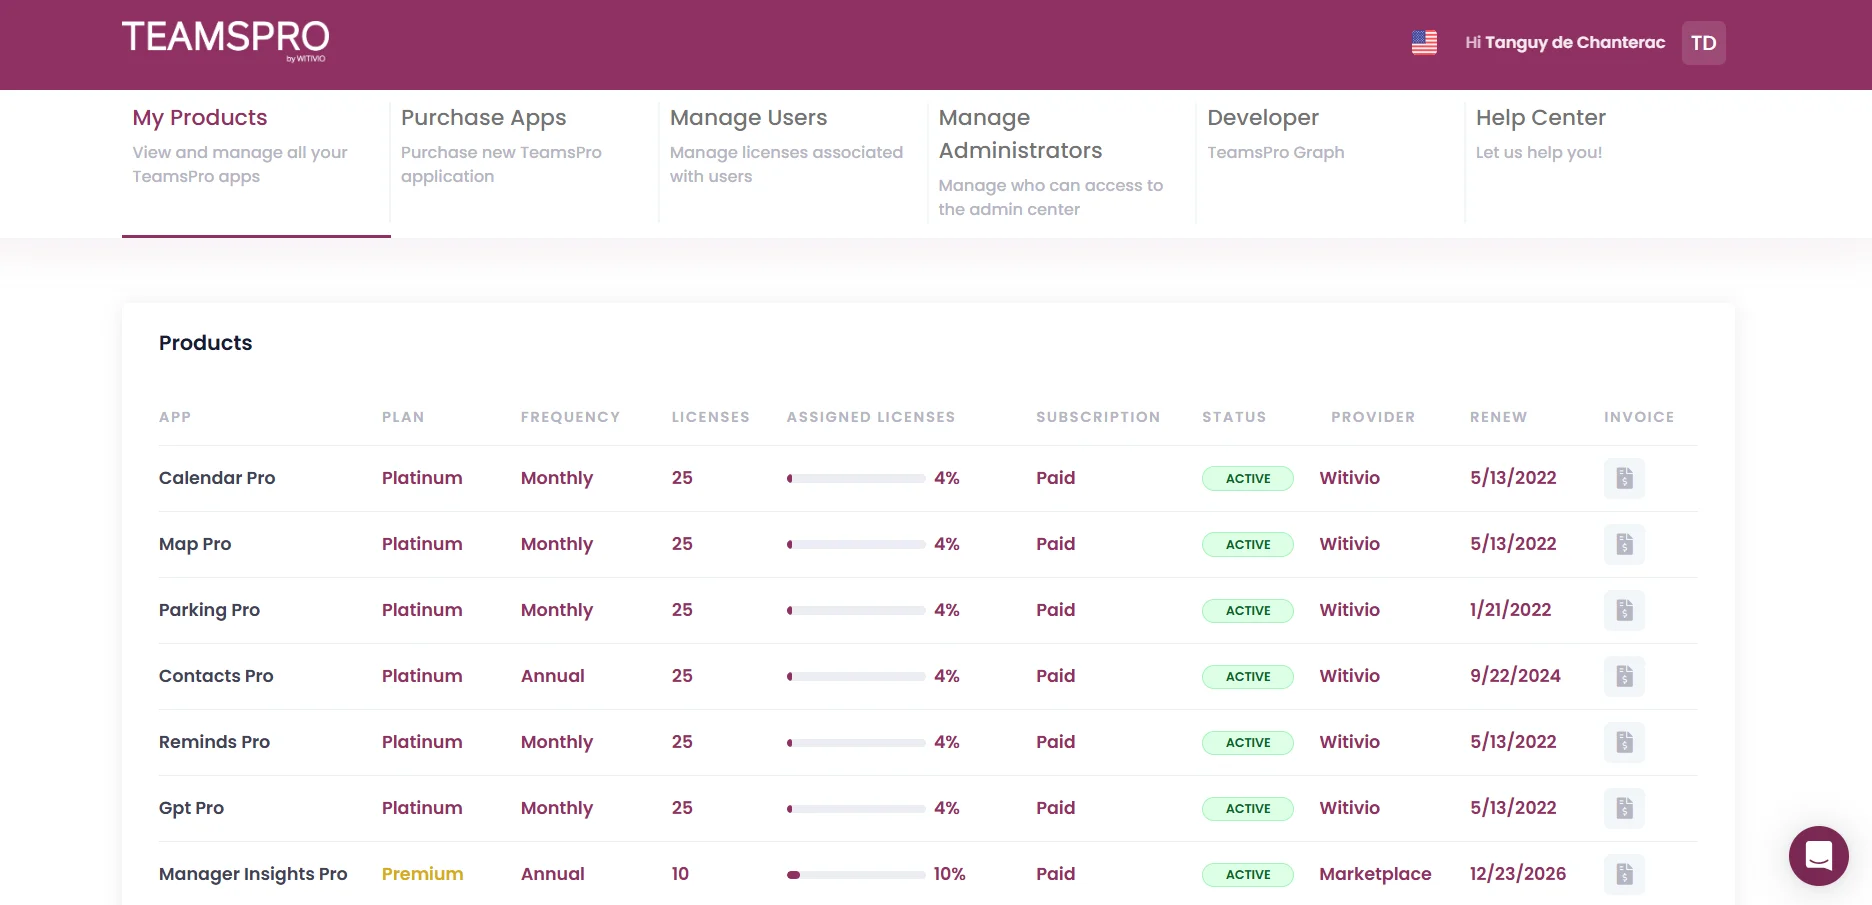Click the APP column header

175,417
